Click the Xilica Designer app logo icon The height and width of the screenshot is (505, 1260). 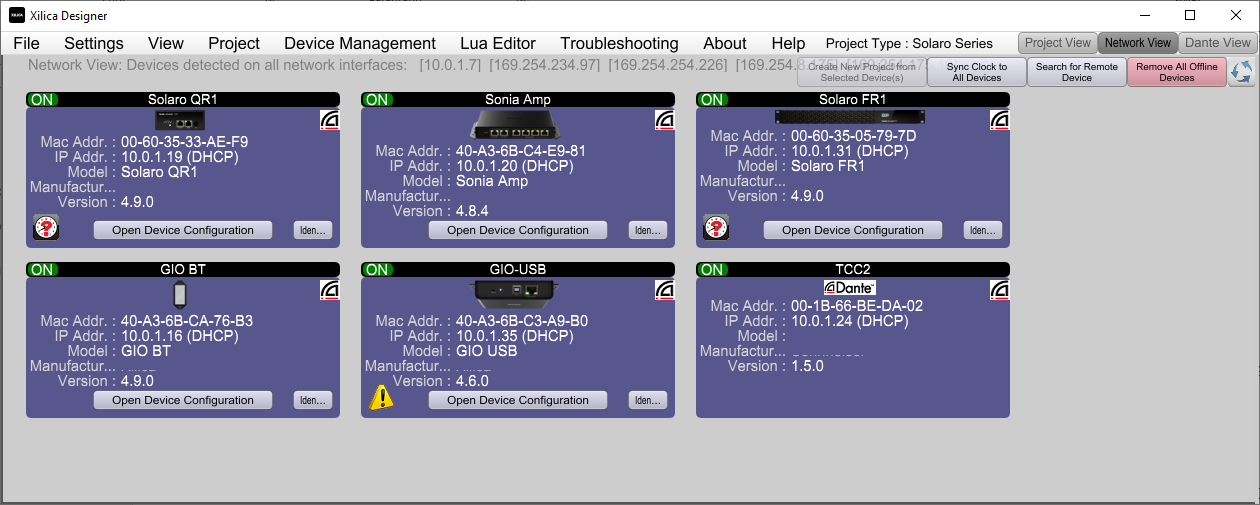click(x=17, y=16)
